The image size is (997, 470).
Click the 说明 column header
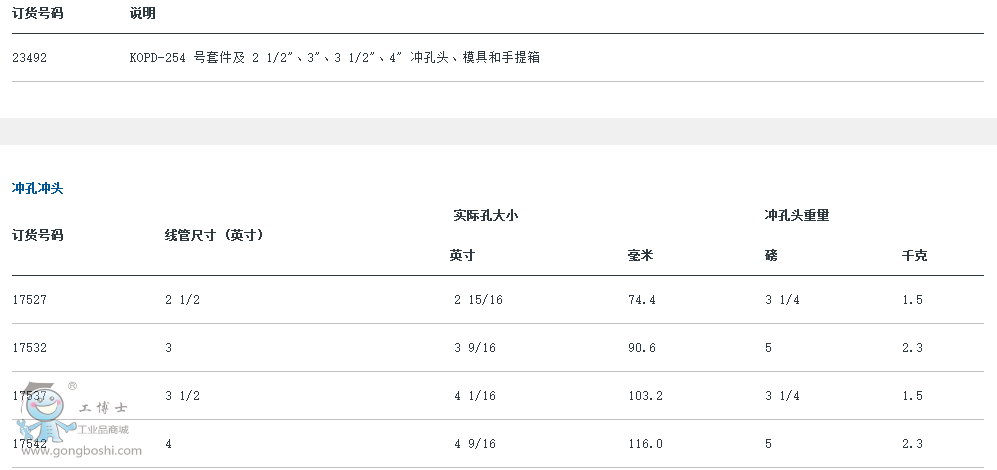pyautogui.click(x=142, y=13)
